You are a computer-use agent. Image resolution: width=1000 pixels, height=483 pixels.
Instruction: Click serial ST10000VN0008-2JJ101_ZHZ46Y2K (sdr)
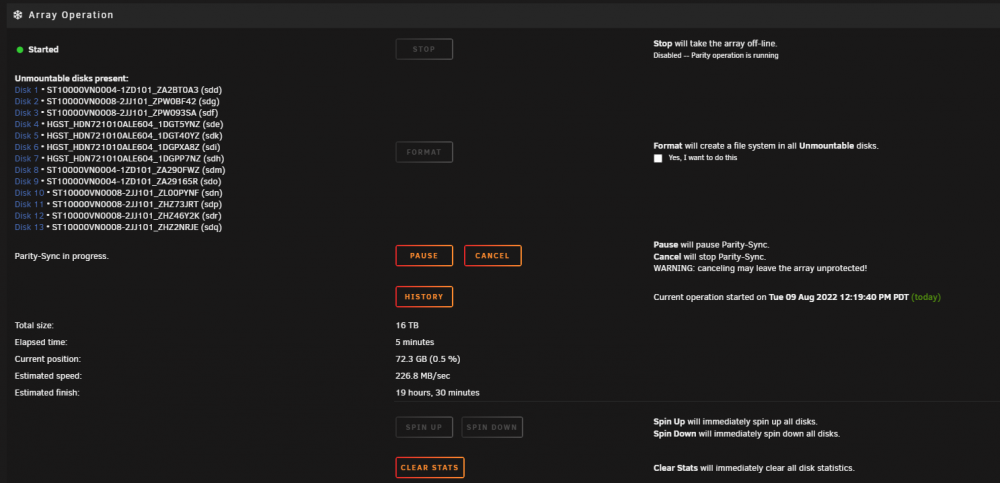[136, 216]
